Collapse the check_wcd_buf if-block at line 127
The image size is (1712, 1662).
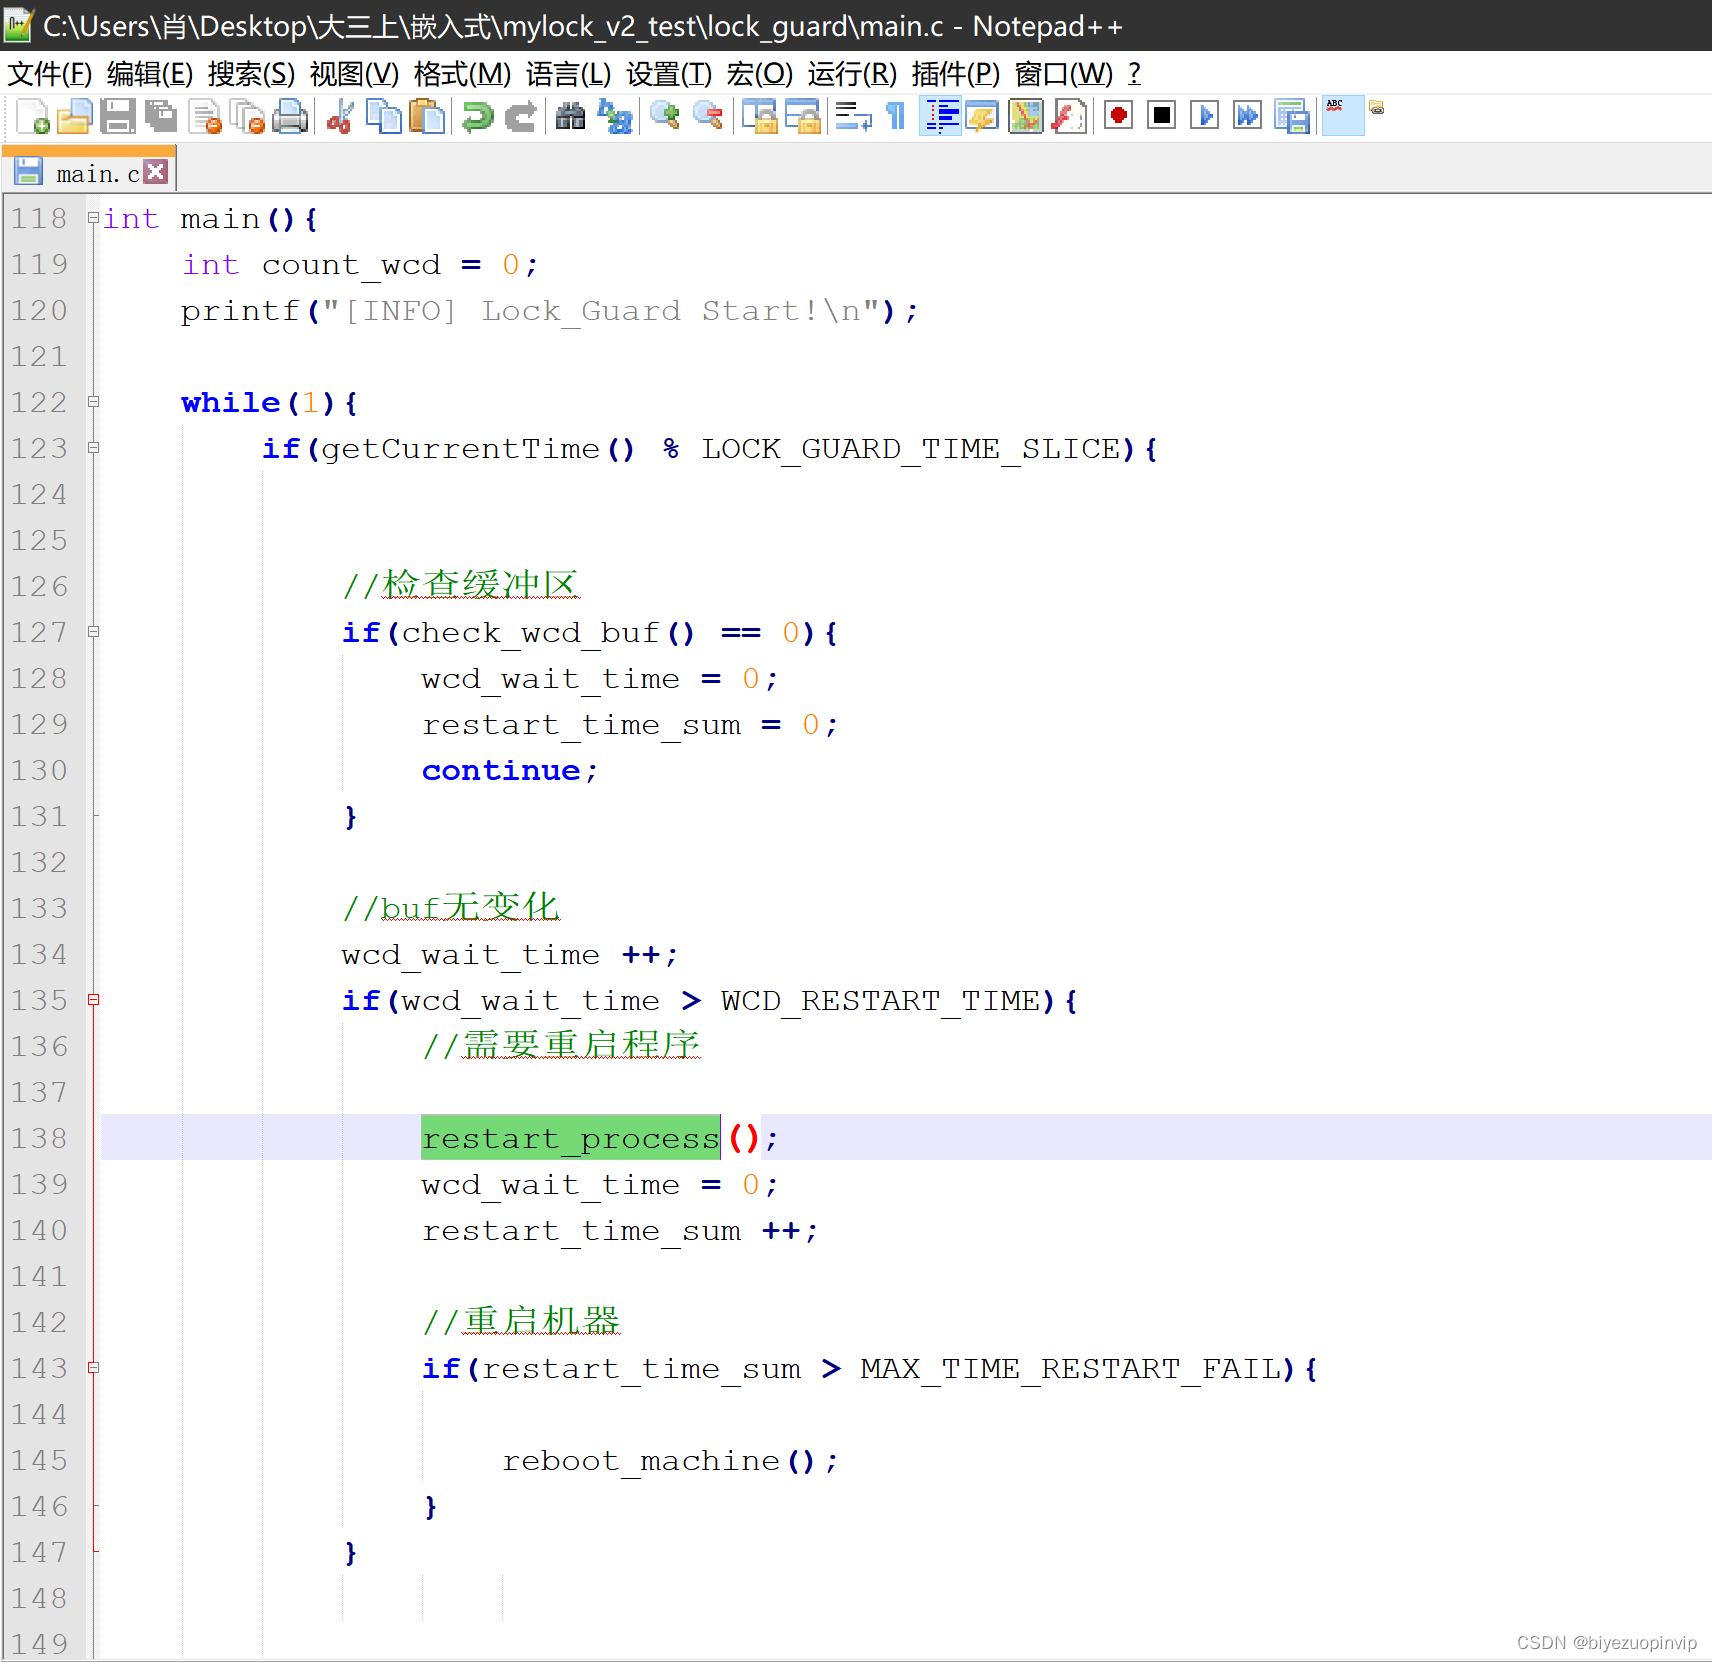[x=93, y=631]
